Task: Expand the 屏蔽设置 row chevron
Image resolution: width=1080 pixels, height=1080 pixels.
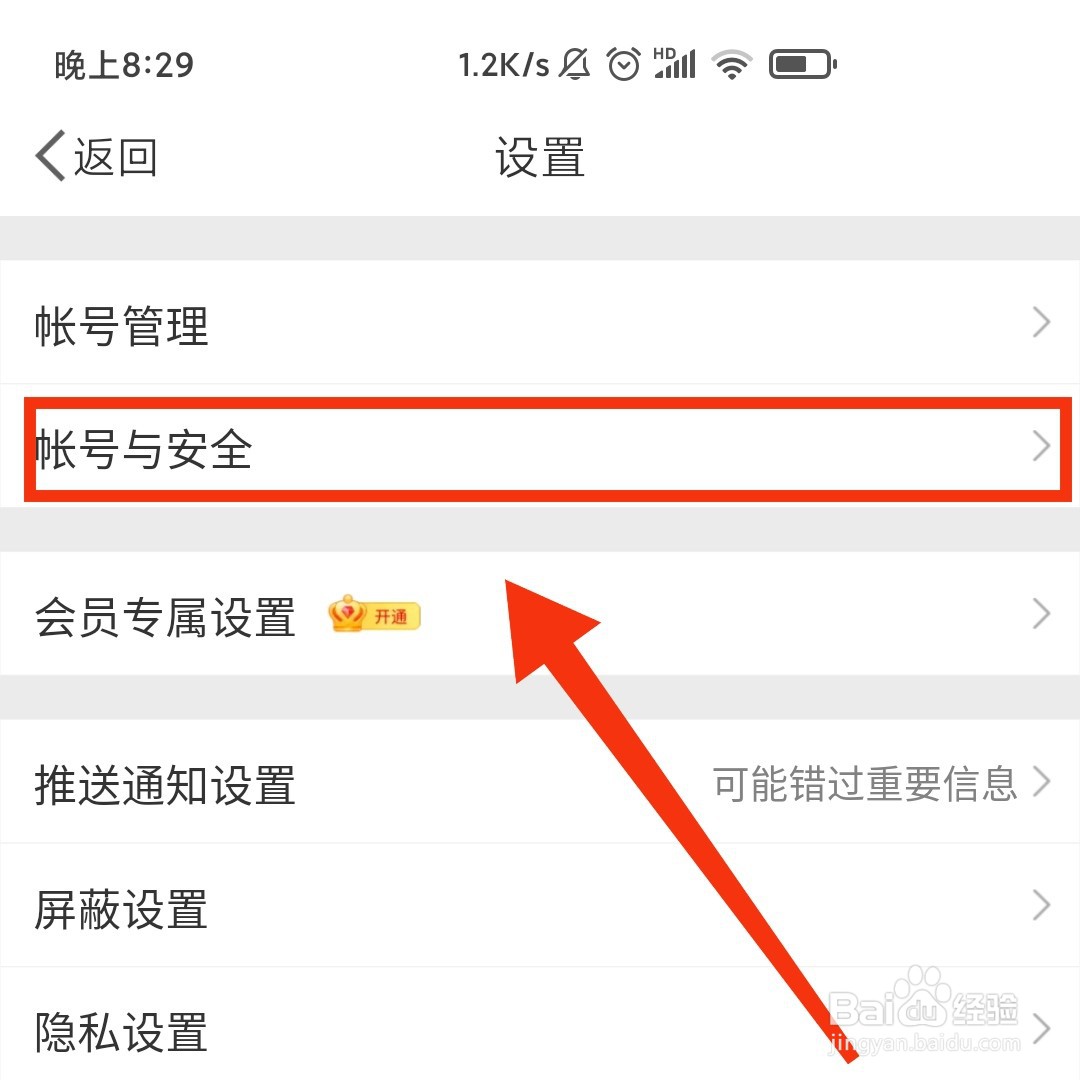Action: pyautogui.click(x=1041, y=905)
